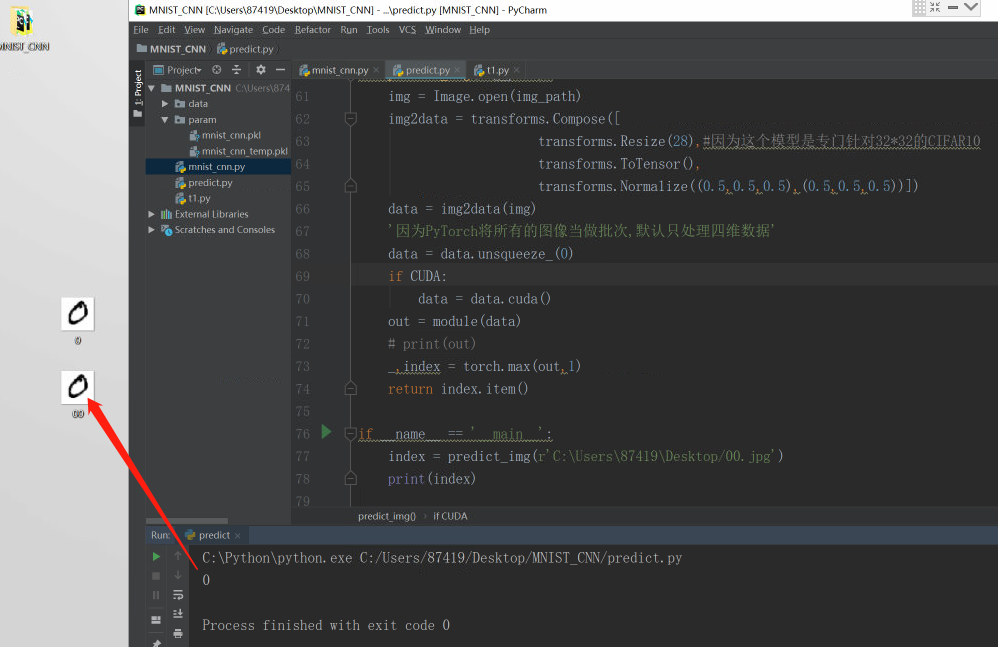This screenshot has height=647, width=998.
Task: Open the Run menu
Action: (x=349, y=30)
